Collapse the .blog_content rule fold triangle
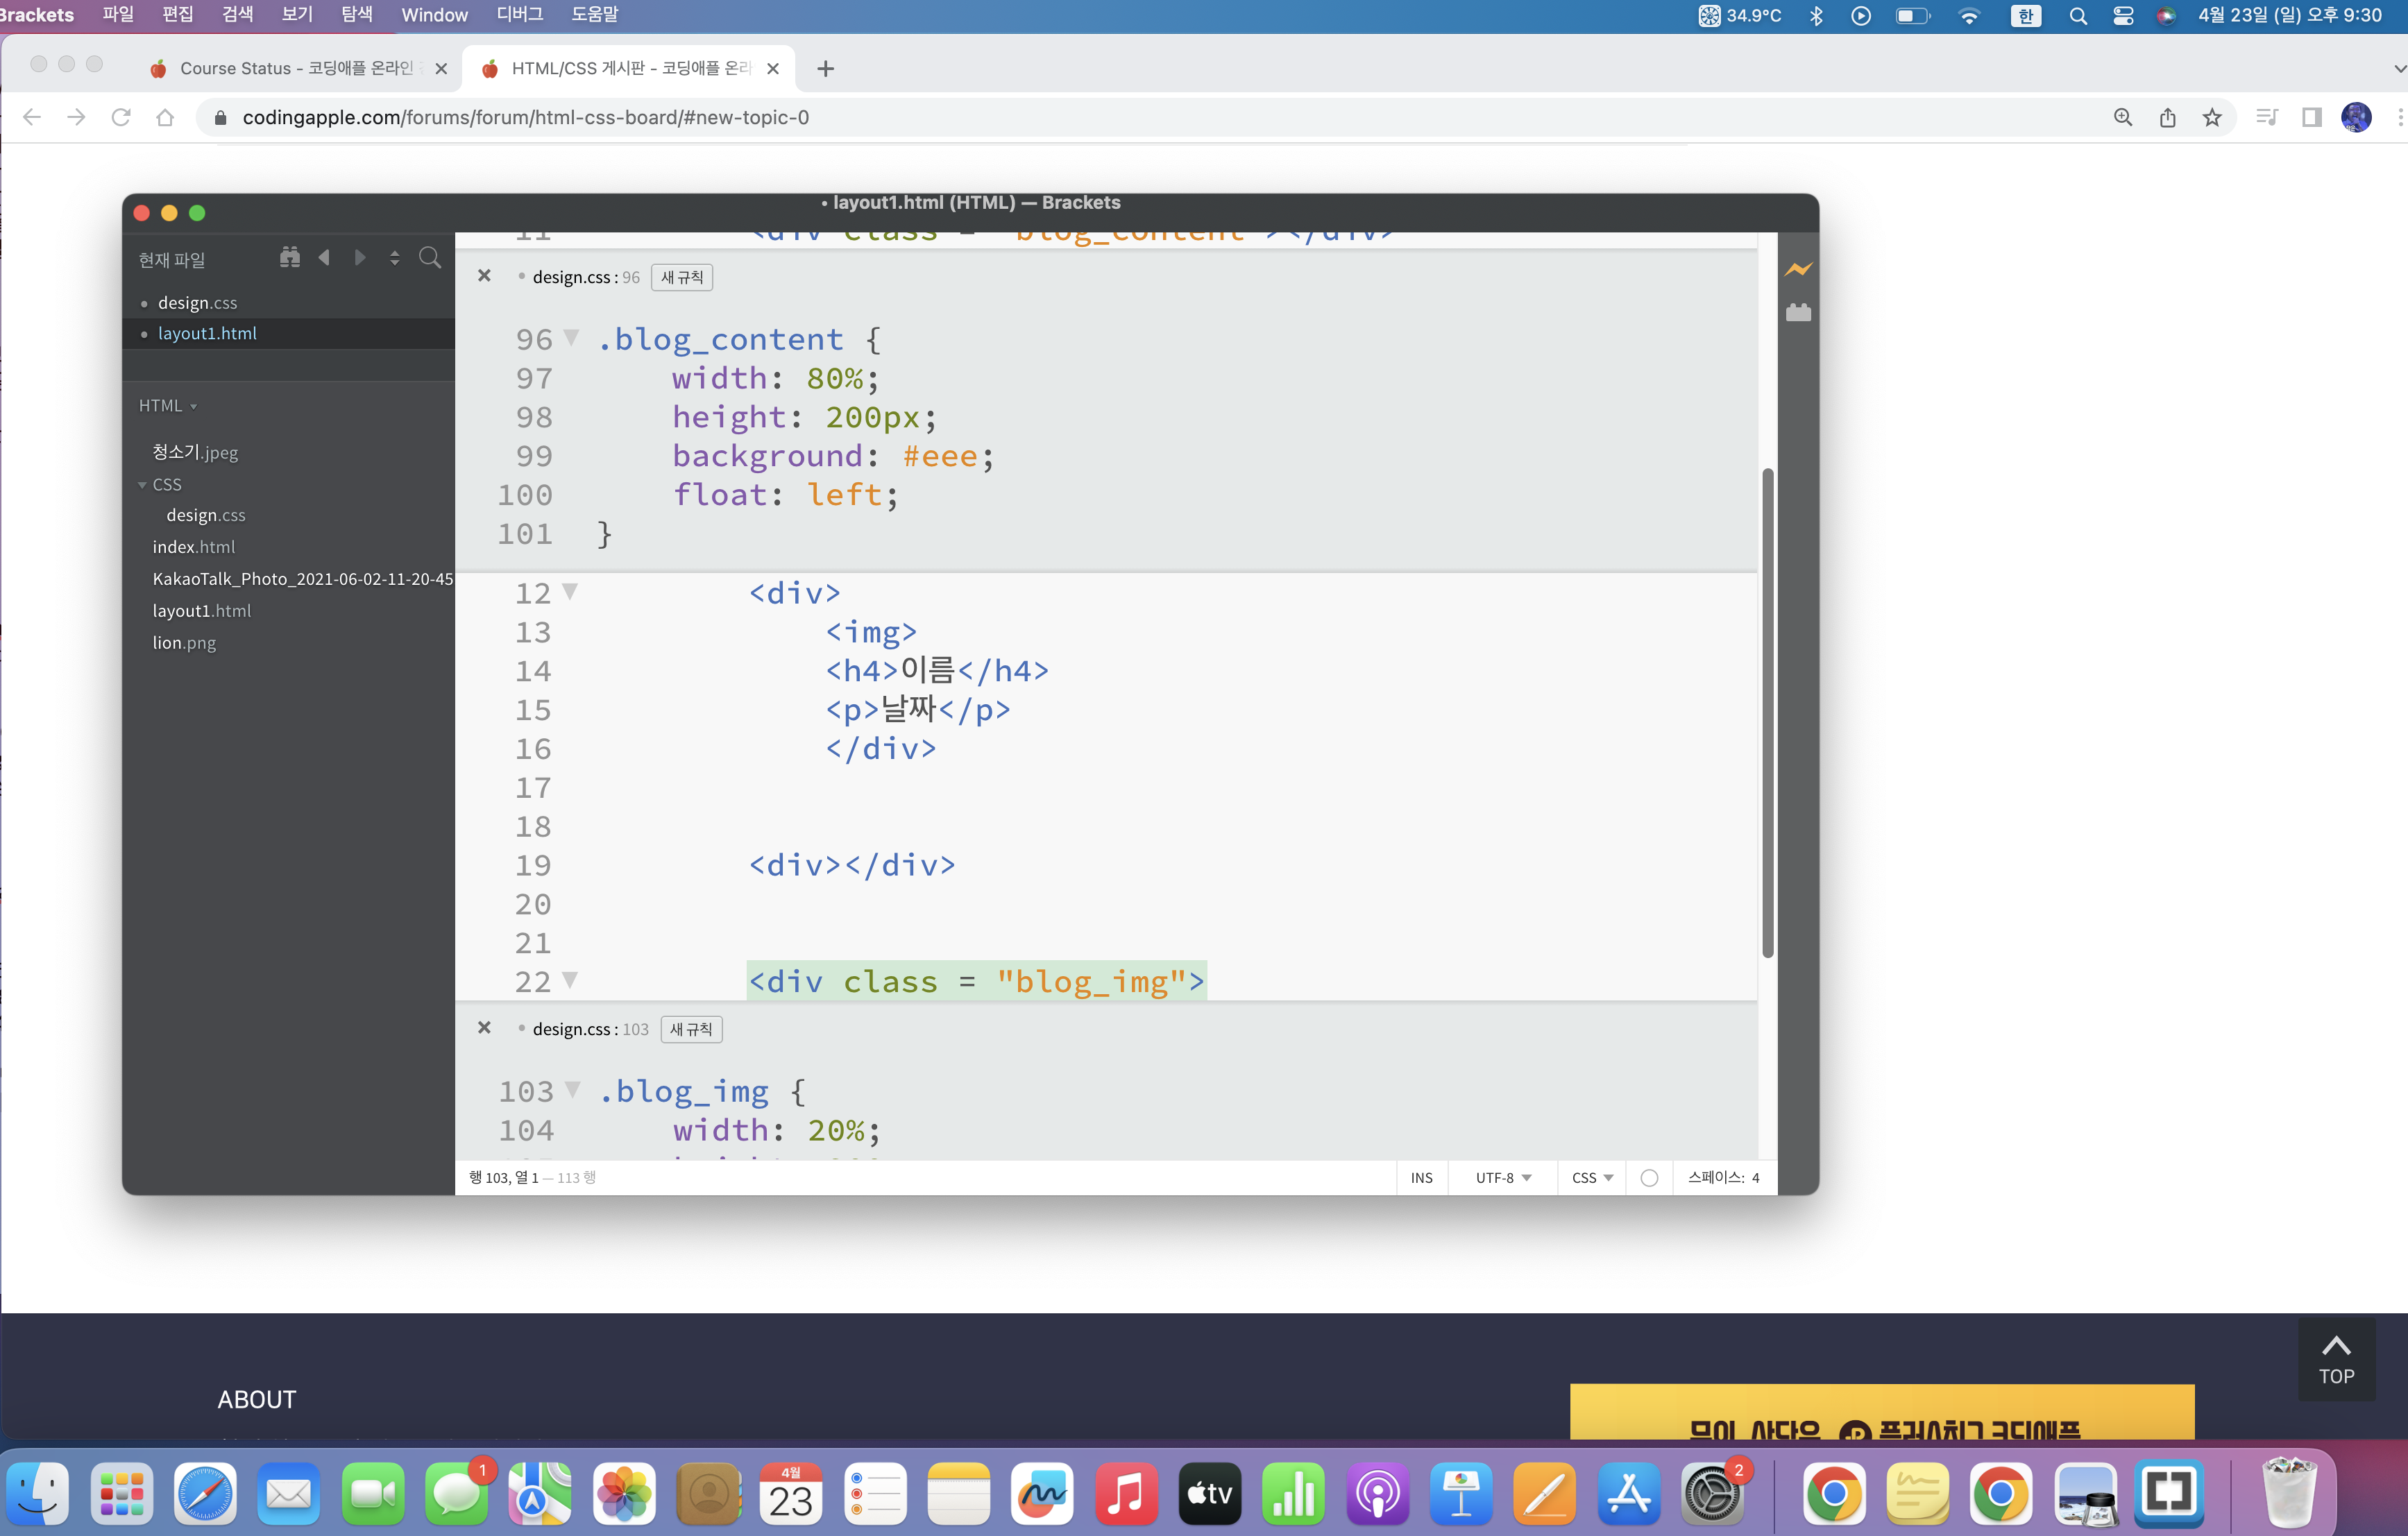 (571, 338)
